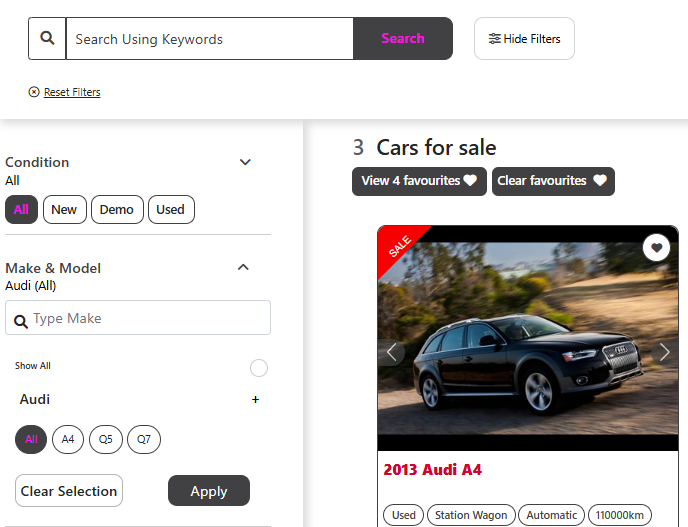Click the Reset Filters link
Viewport: 688px width, 527px height.
tap(71, 92)
